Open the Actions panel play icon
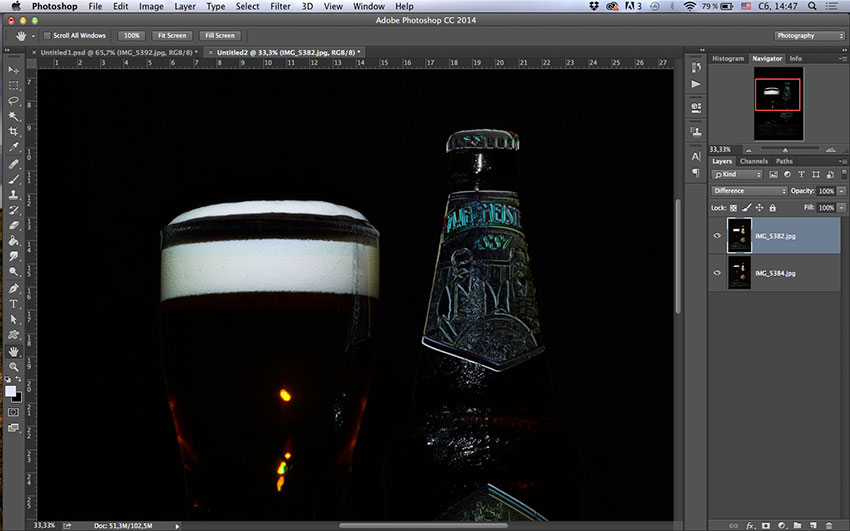 click(696, 84)
